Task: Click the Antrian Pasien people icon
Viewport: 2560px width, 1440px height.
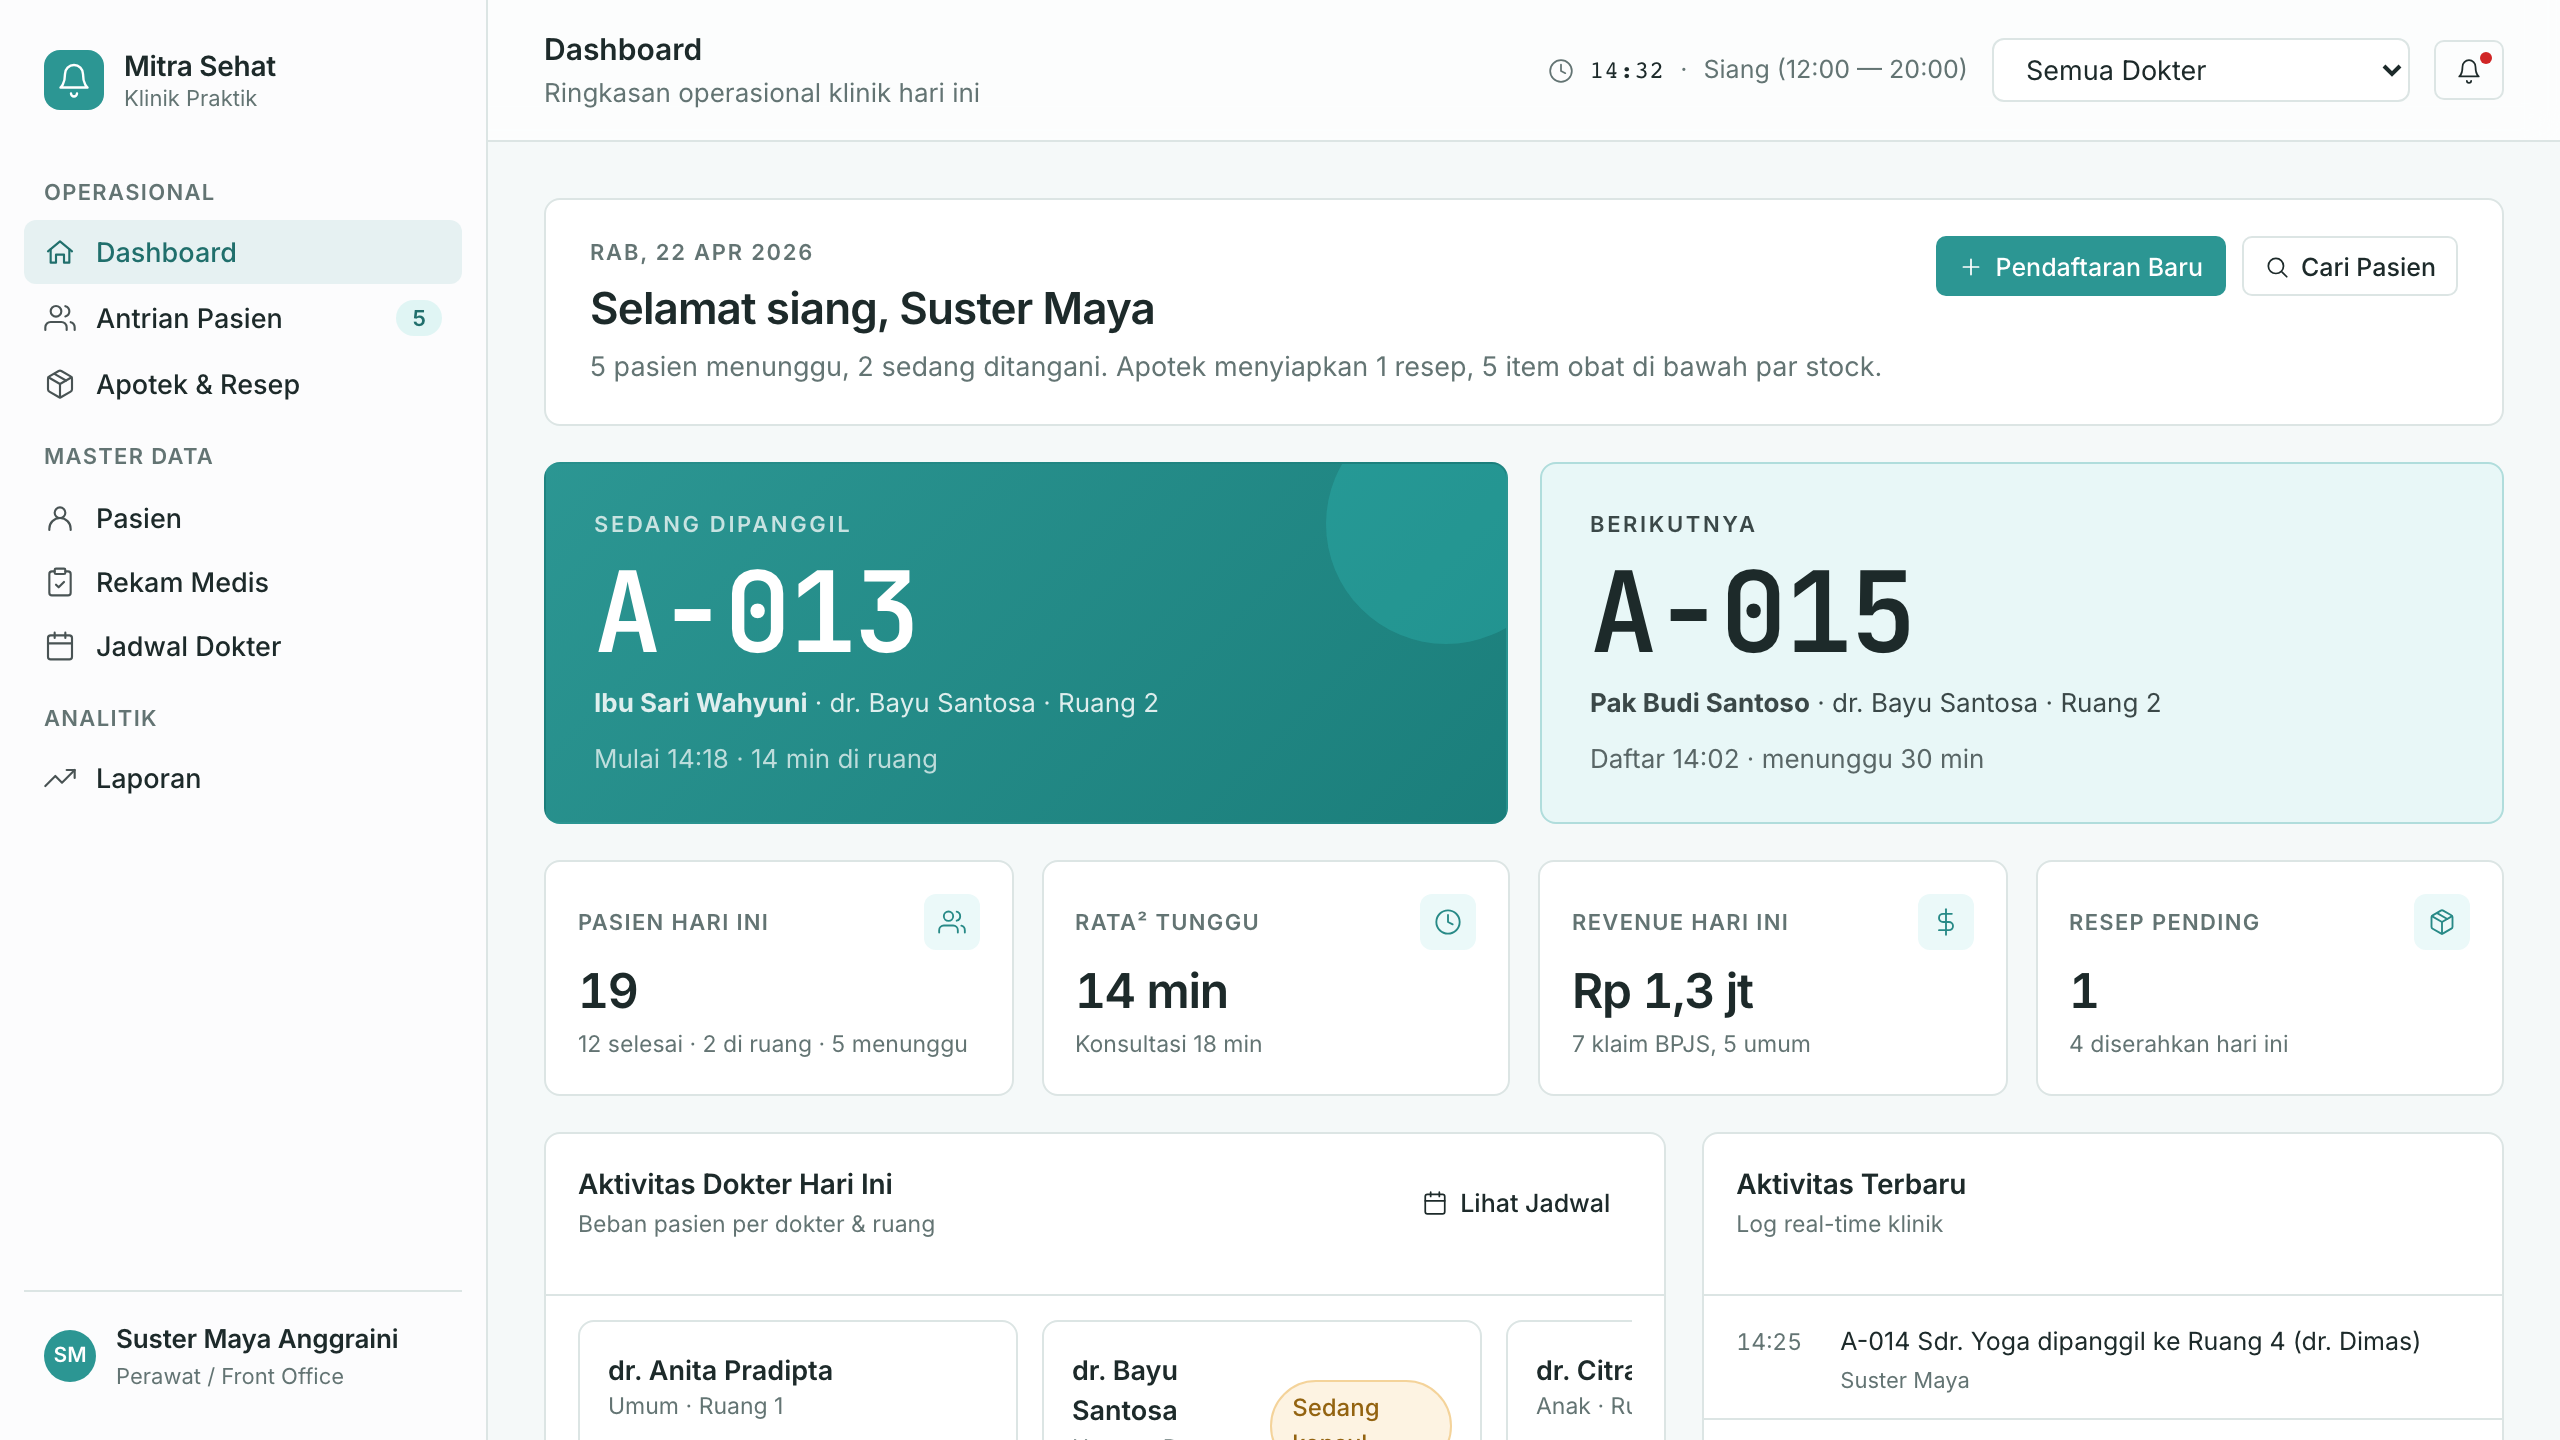Action: [60, 318]
